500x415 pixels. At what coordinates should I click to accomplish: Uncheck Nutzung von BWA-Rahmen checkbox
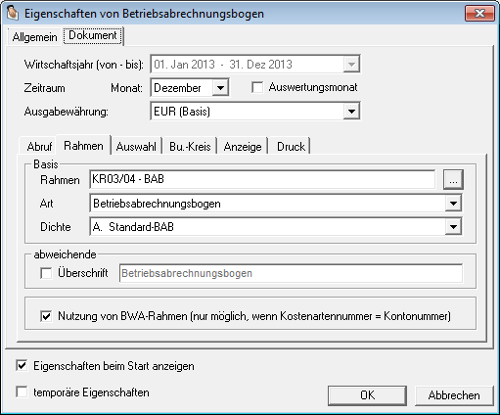[x=46, y=316]
